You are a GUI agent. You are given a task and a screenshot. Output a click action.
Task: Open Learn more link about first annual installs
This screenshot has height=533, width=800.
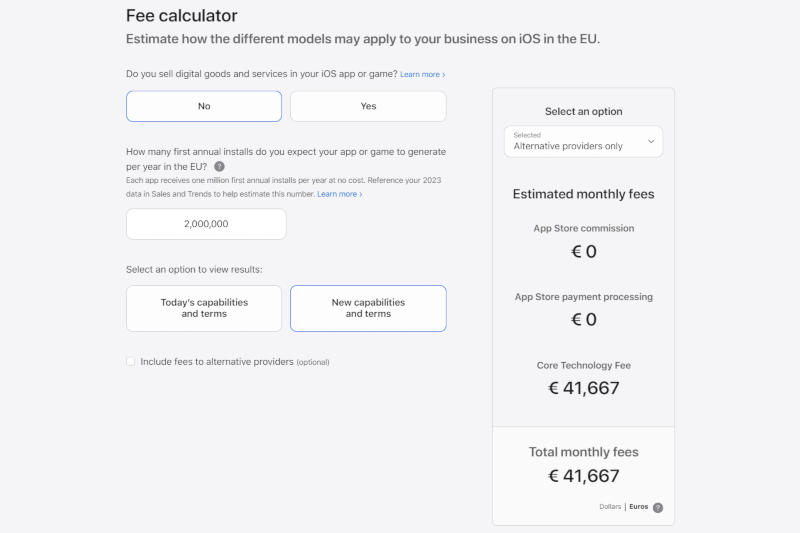[x=339, y=194]
